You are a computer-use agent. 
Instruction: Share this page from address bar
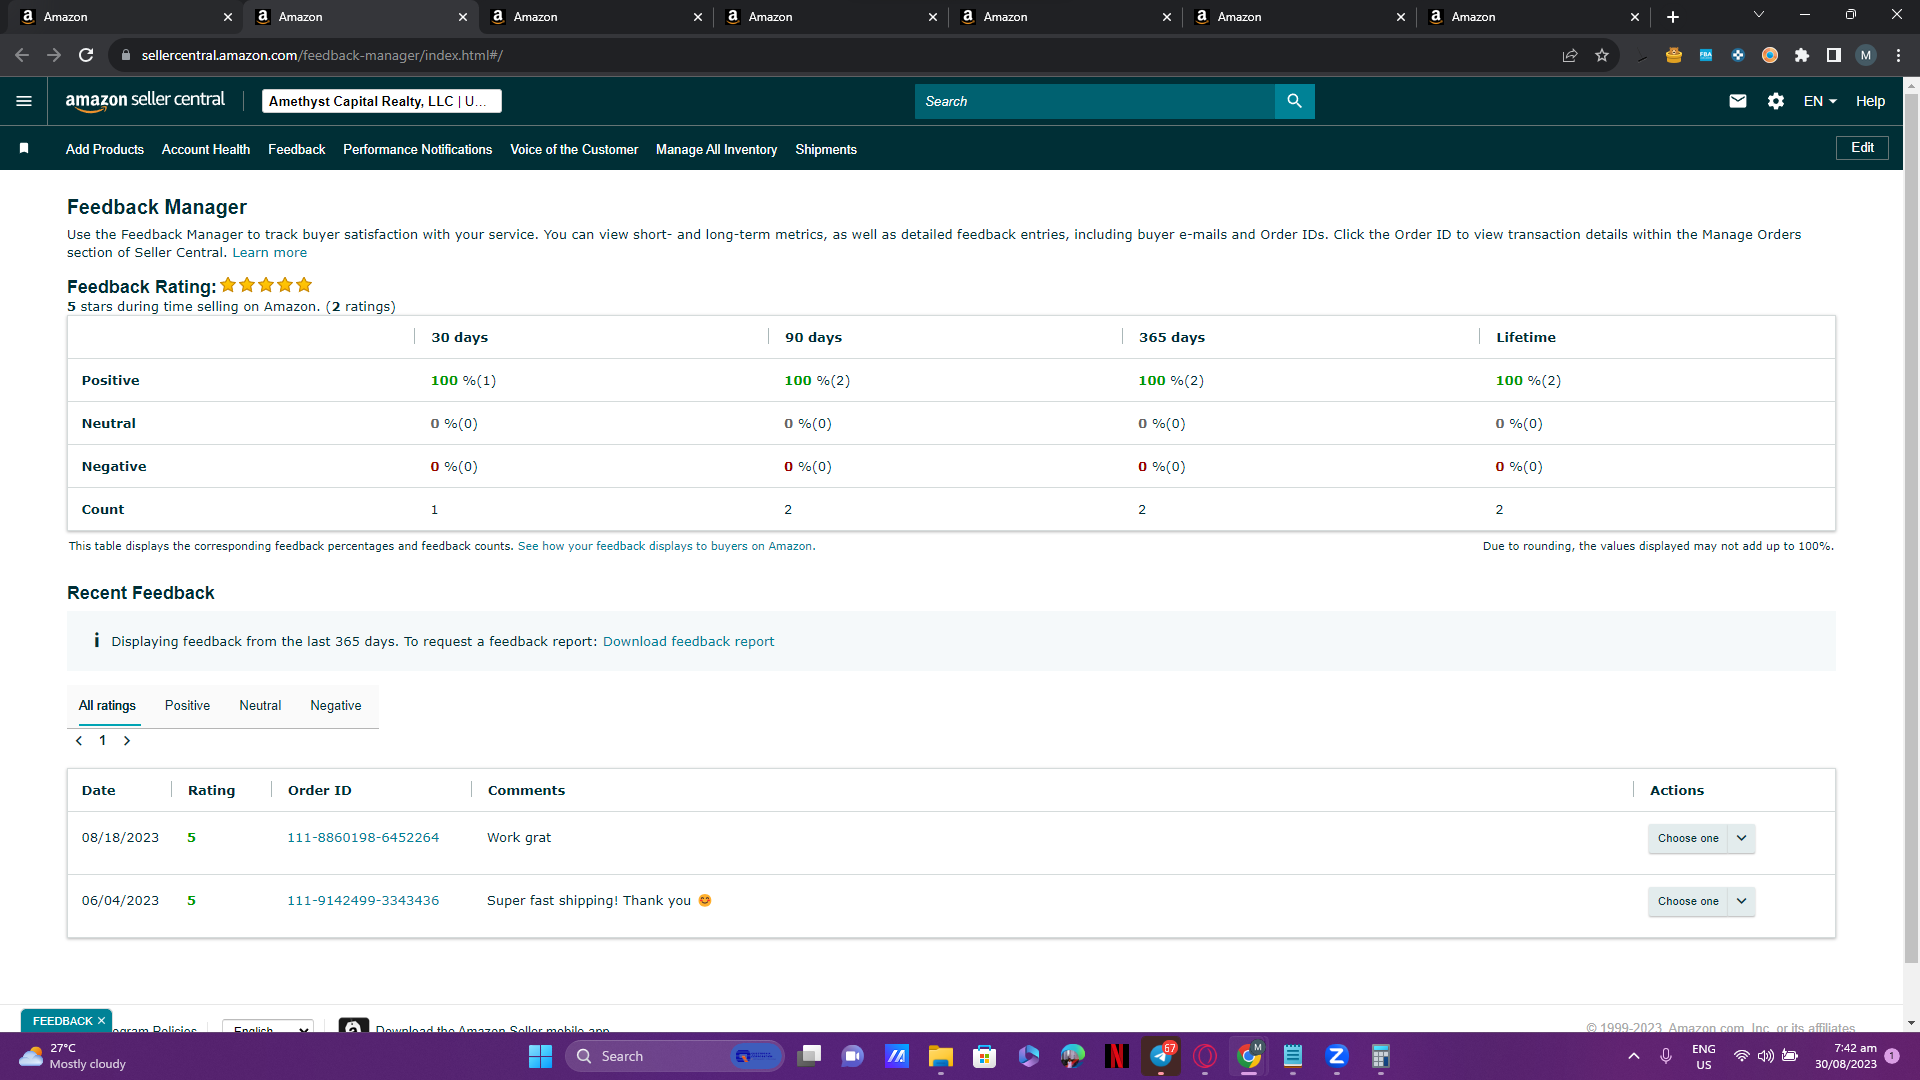[1570, 55]
